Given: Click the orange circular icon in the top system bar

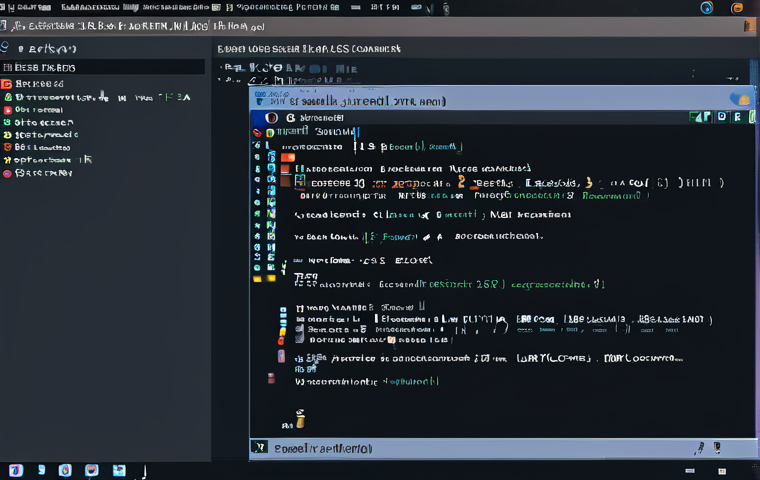Looking at the screenshot, I should pyautogui.click(x=737, y=7).
